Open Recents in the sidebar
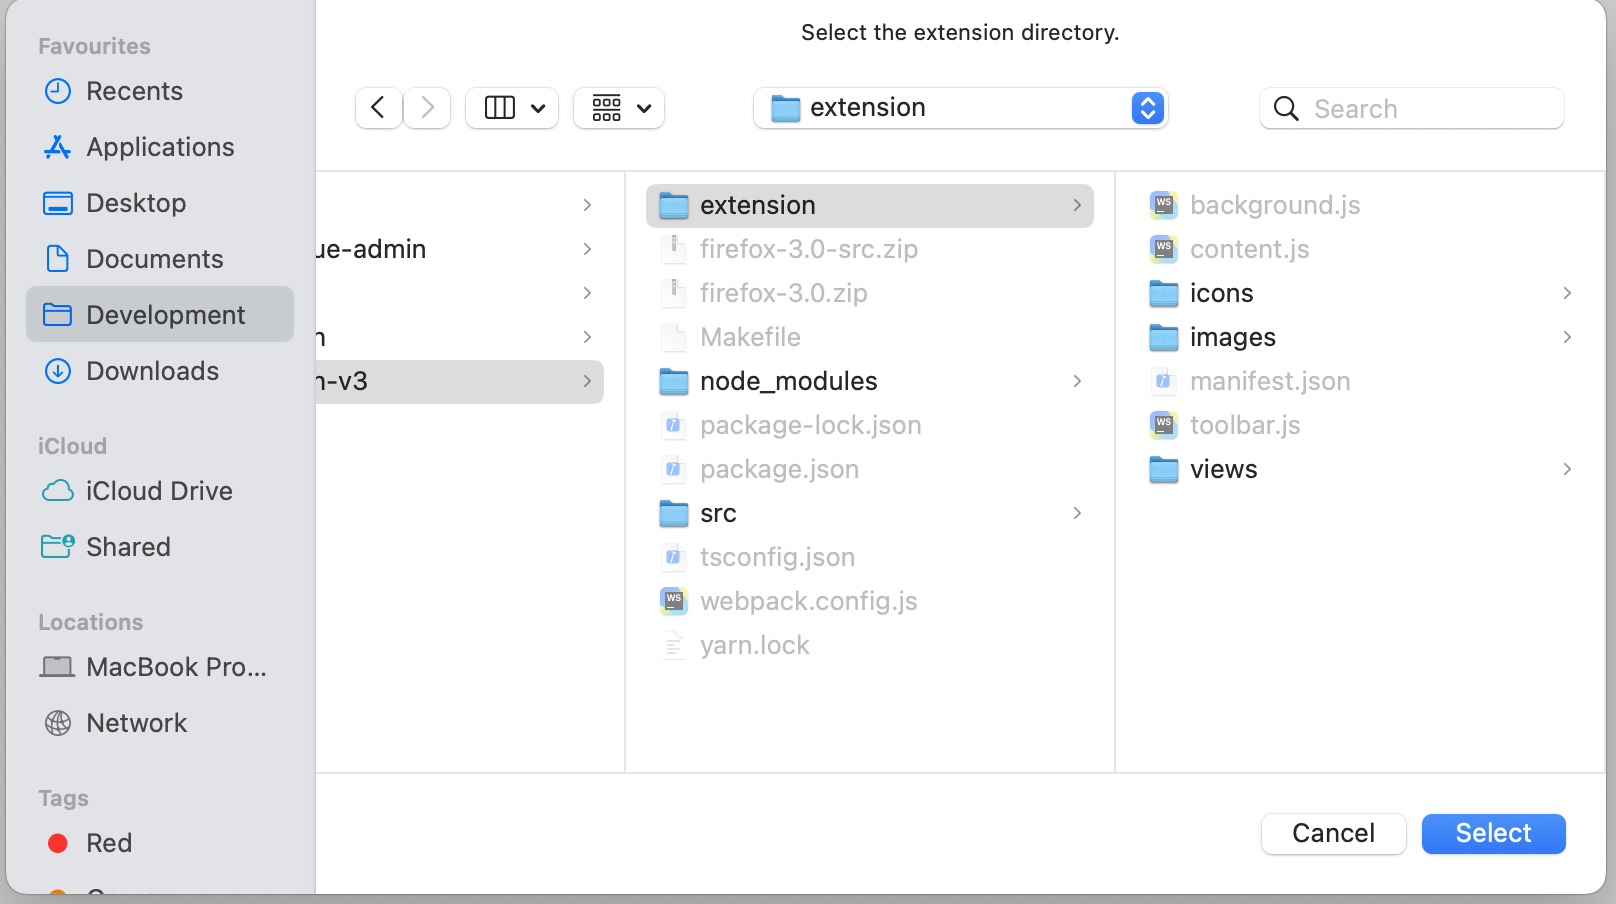Viewport: 1616px width, 904px height. pos(134,91)
